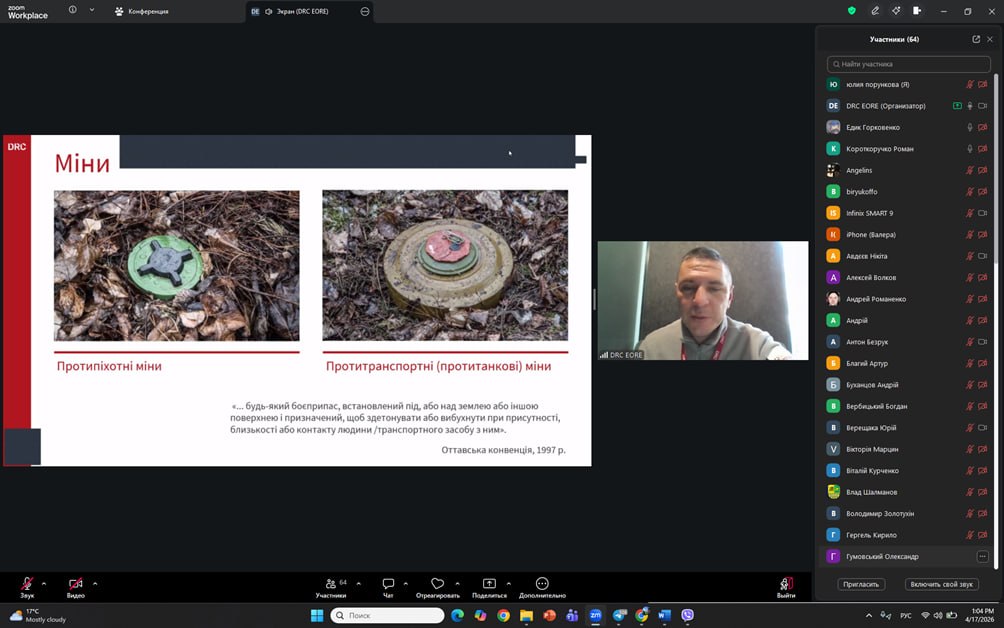Turn on camera via the Видео button
The height and width of the screenshot is (628, 1004).
click(76, 584)
